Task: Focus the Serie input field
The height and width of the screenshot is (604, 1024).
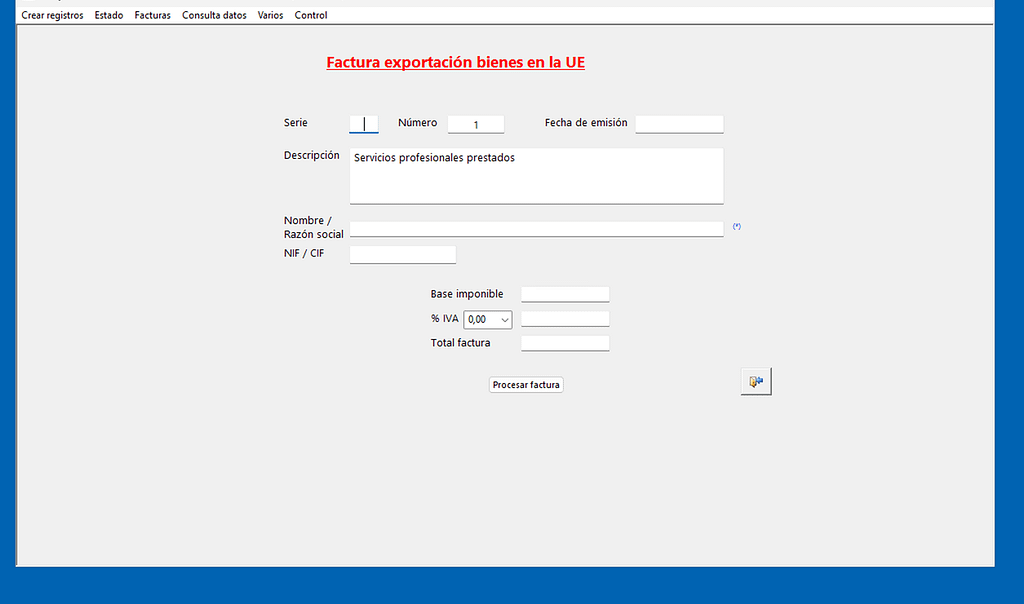Action: pos(364,124)
